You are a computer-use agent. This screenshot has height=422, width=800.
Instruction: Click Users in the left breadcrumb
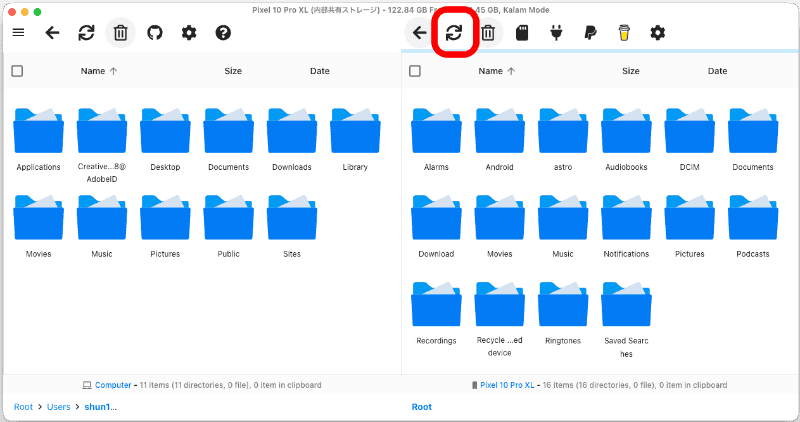click(59, 407)
